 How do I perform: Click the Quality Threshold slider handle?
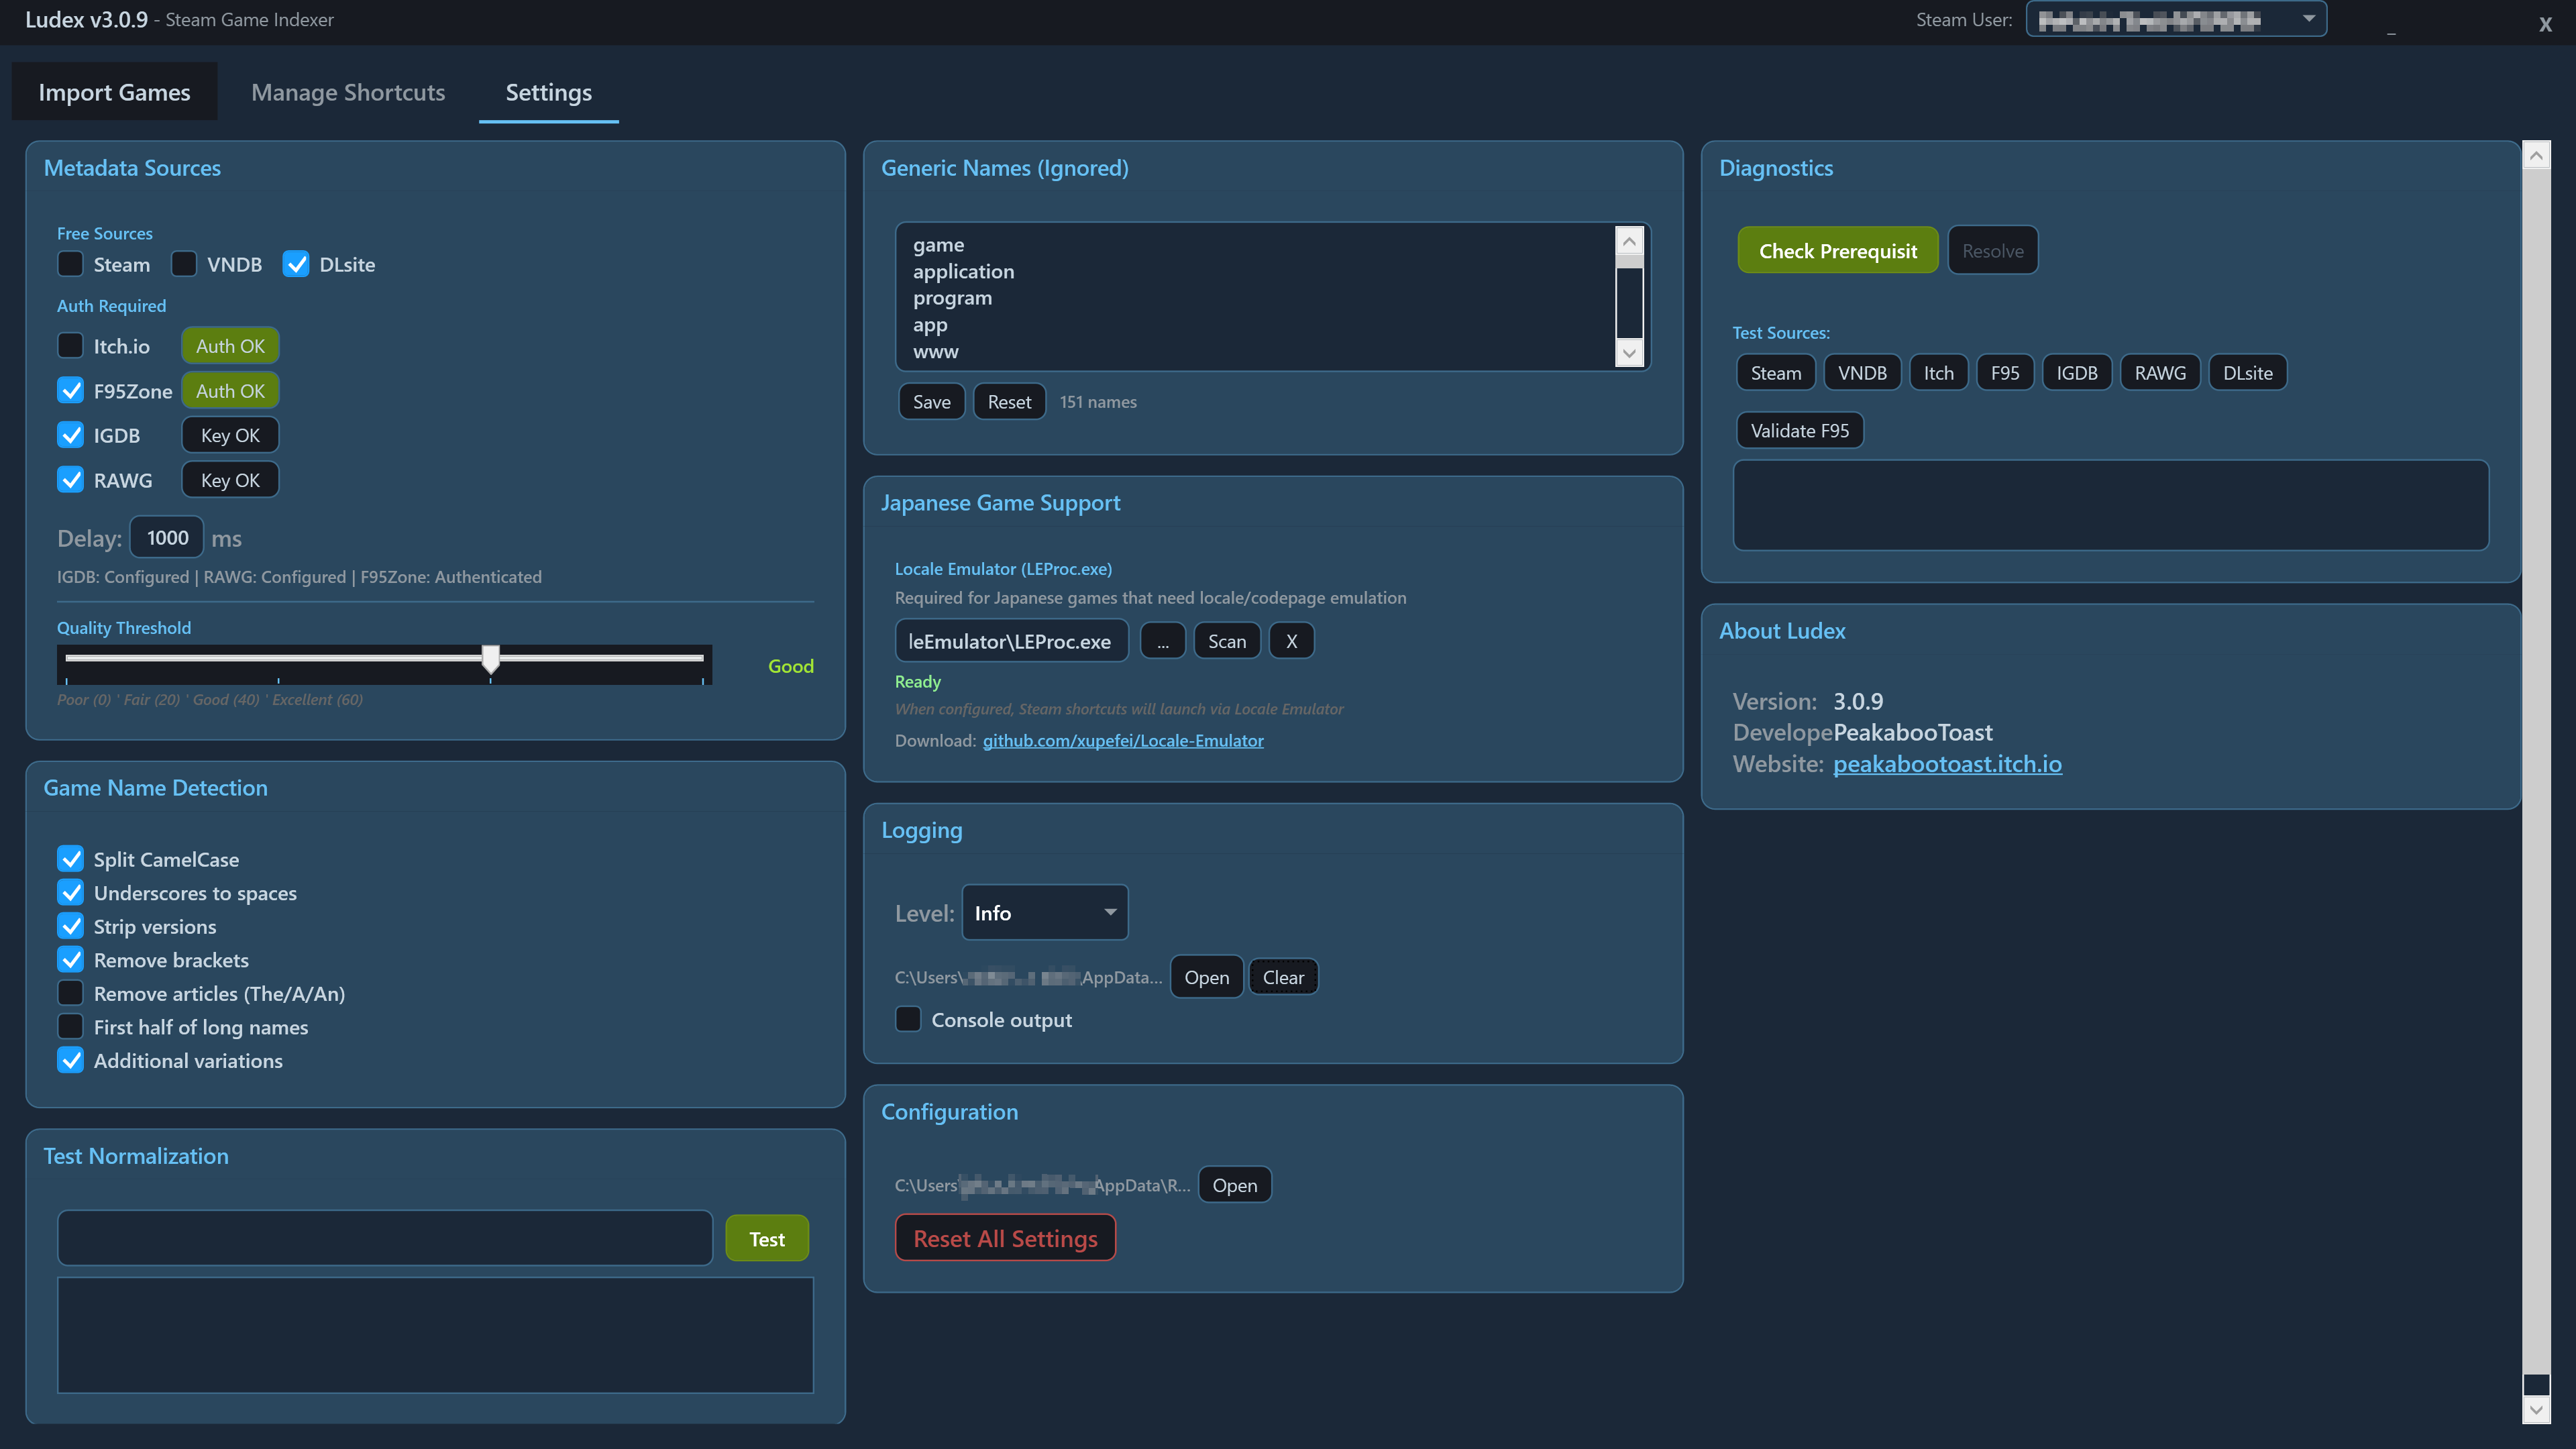[490, 658]
